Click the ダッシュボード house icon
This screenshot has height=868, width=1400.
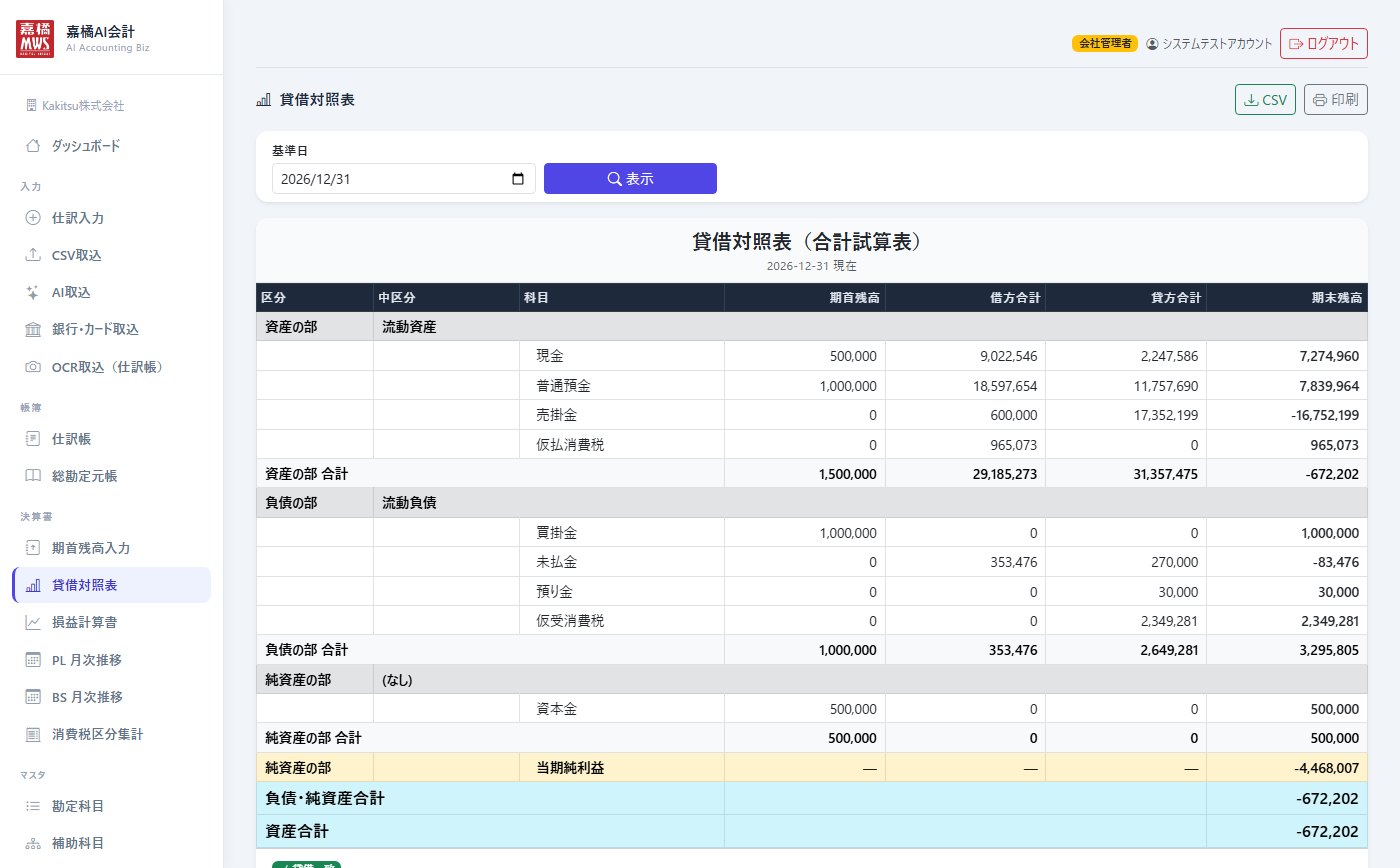[33, 146]
